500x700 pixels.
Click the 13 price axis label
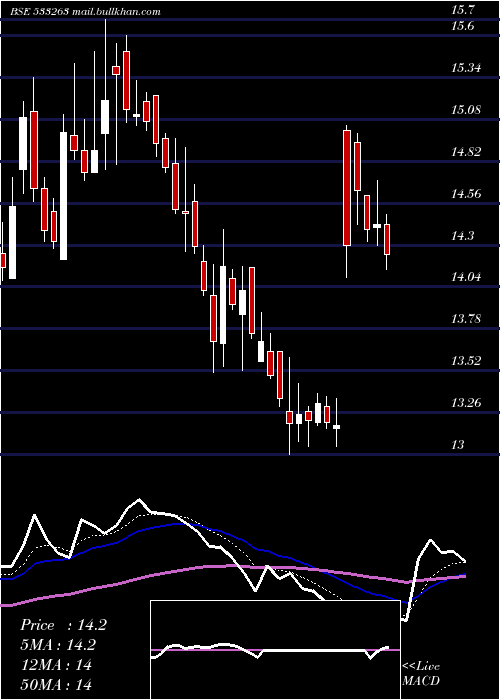pos(458,445)
